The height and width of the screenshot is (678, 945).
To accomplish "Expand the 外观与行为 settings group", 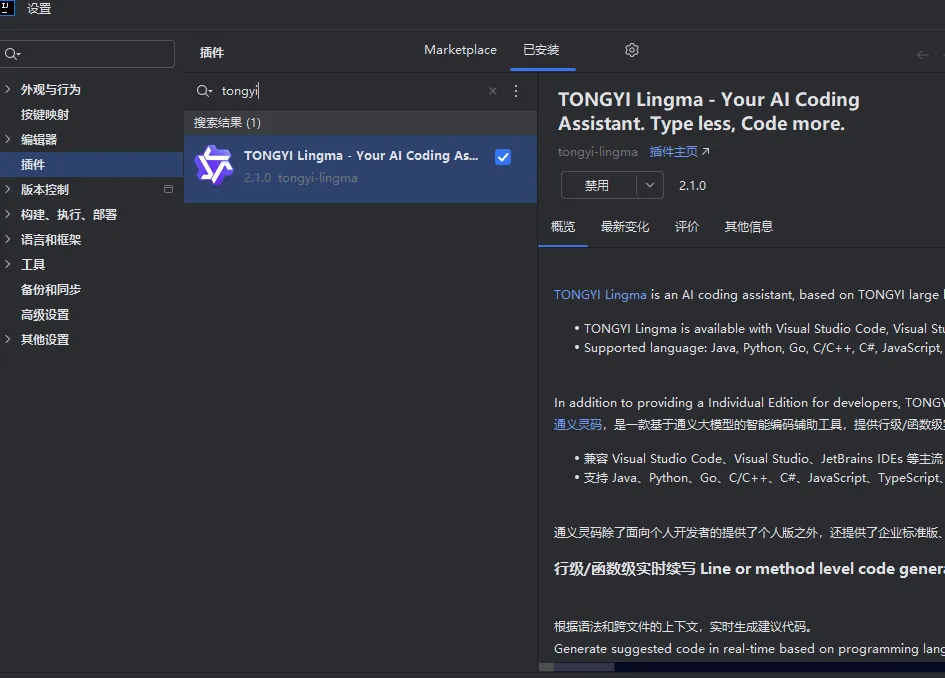I will pos(8,89).
